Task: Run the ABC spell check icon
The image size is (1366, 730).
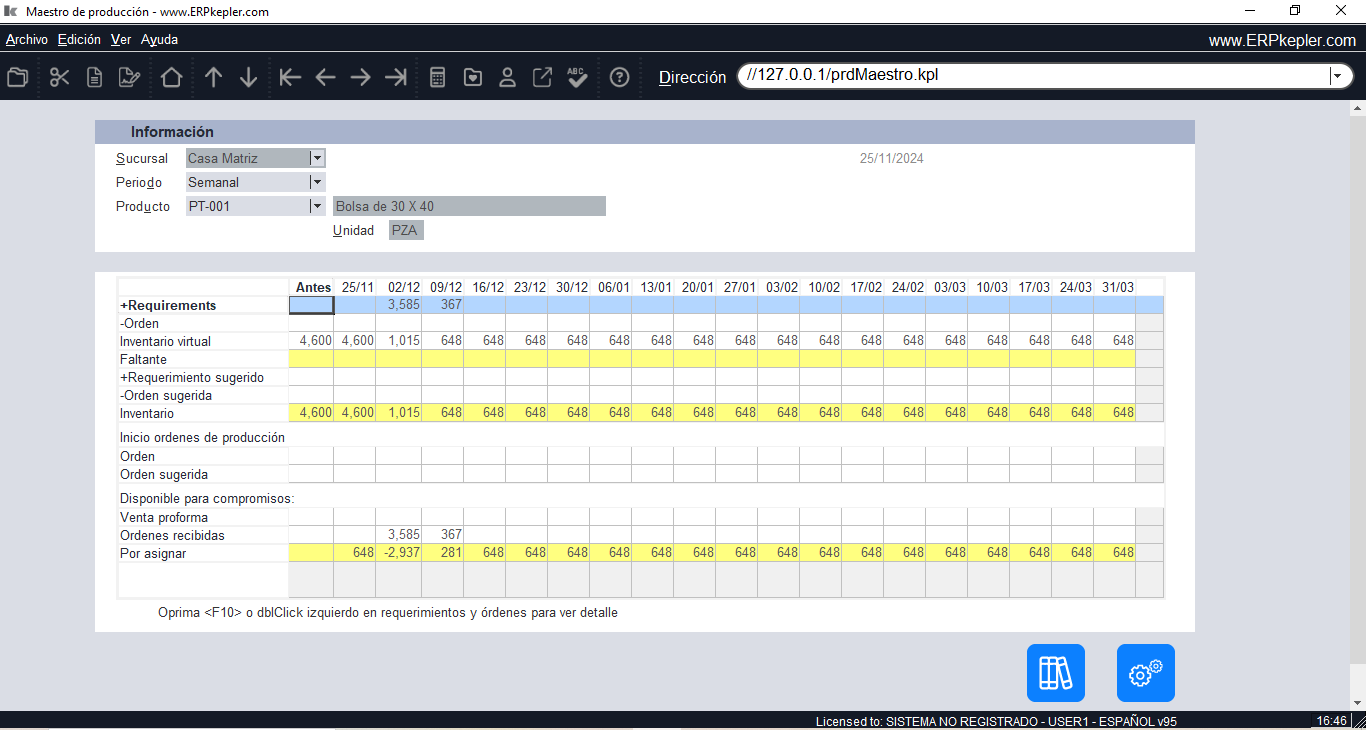Action: (x=577, y=77)
